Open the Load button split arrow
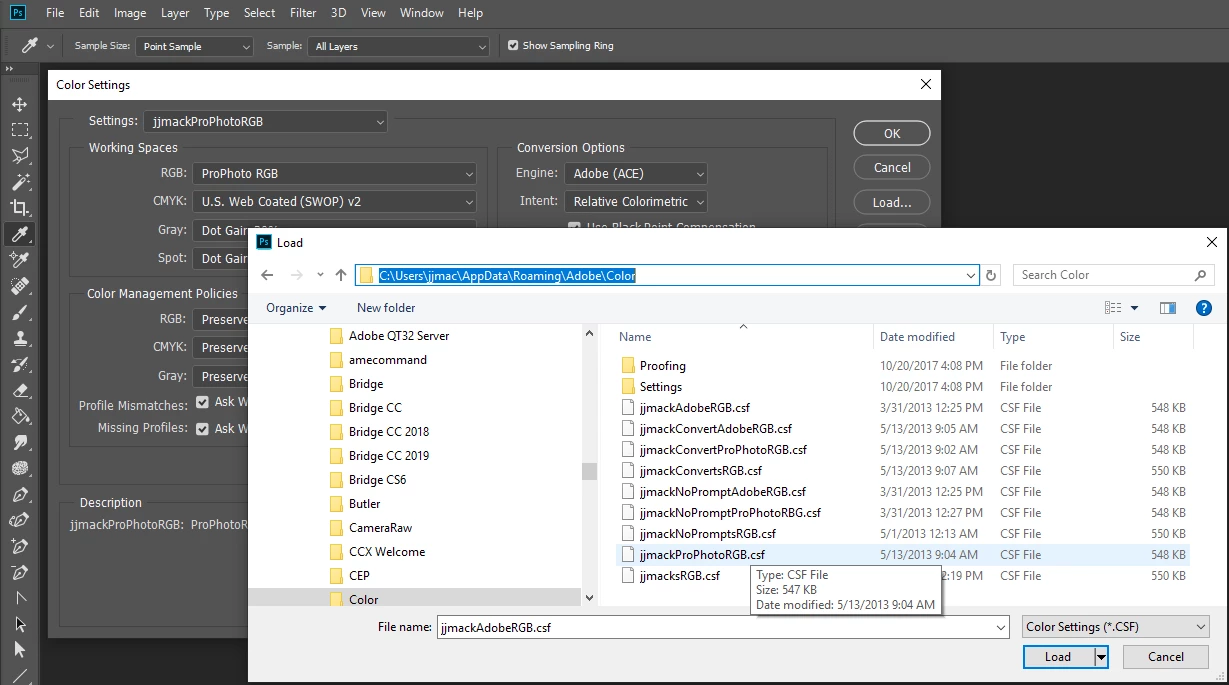1229x685 pixels. pyautogui.click(x=1101, y=657)
